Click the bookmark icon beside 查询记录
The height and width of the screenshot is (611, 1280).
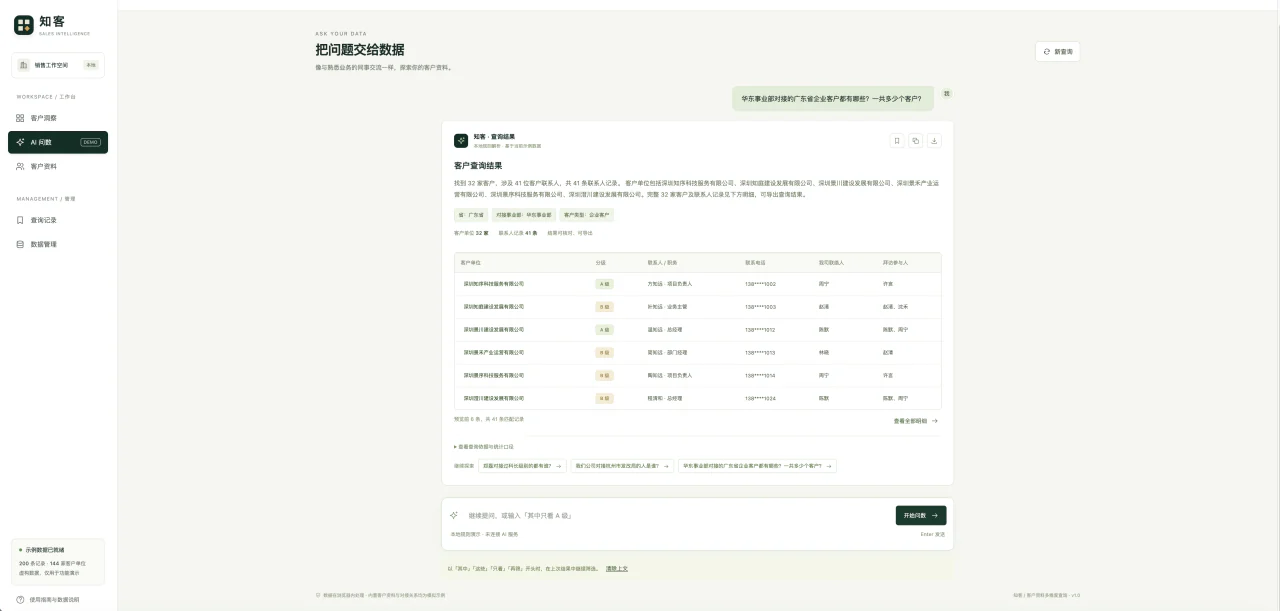20,220
